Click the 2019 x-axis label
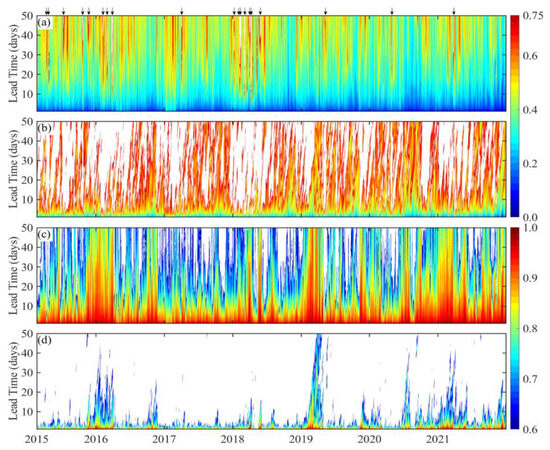This screenshot has width=550, height=450. tap(301, 439)
